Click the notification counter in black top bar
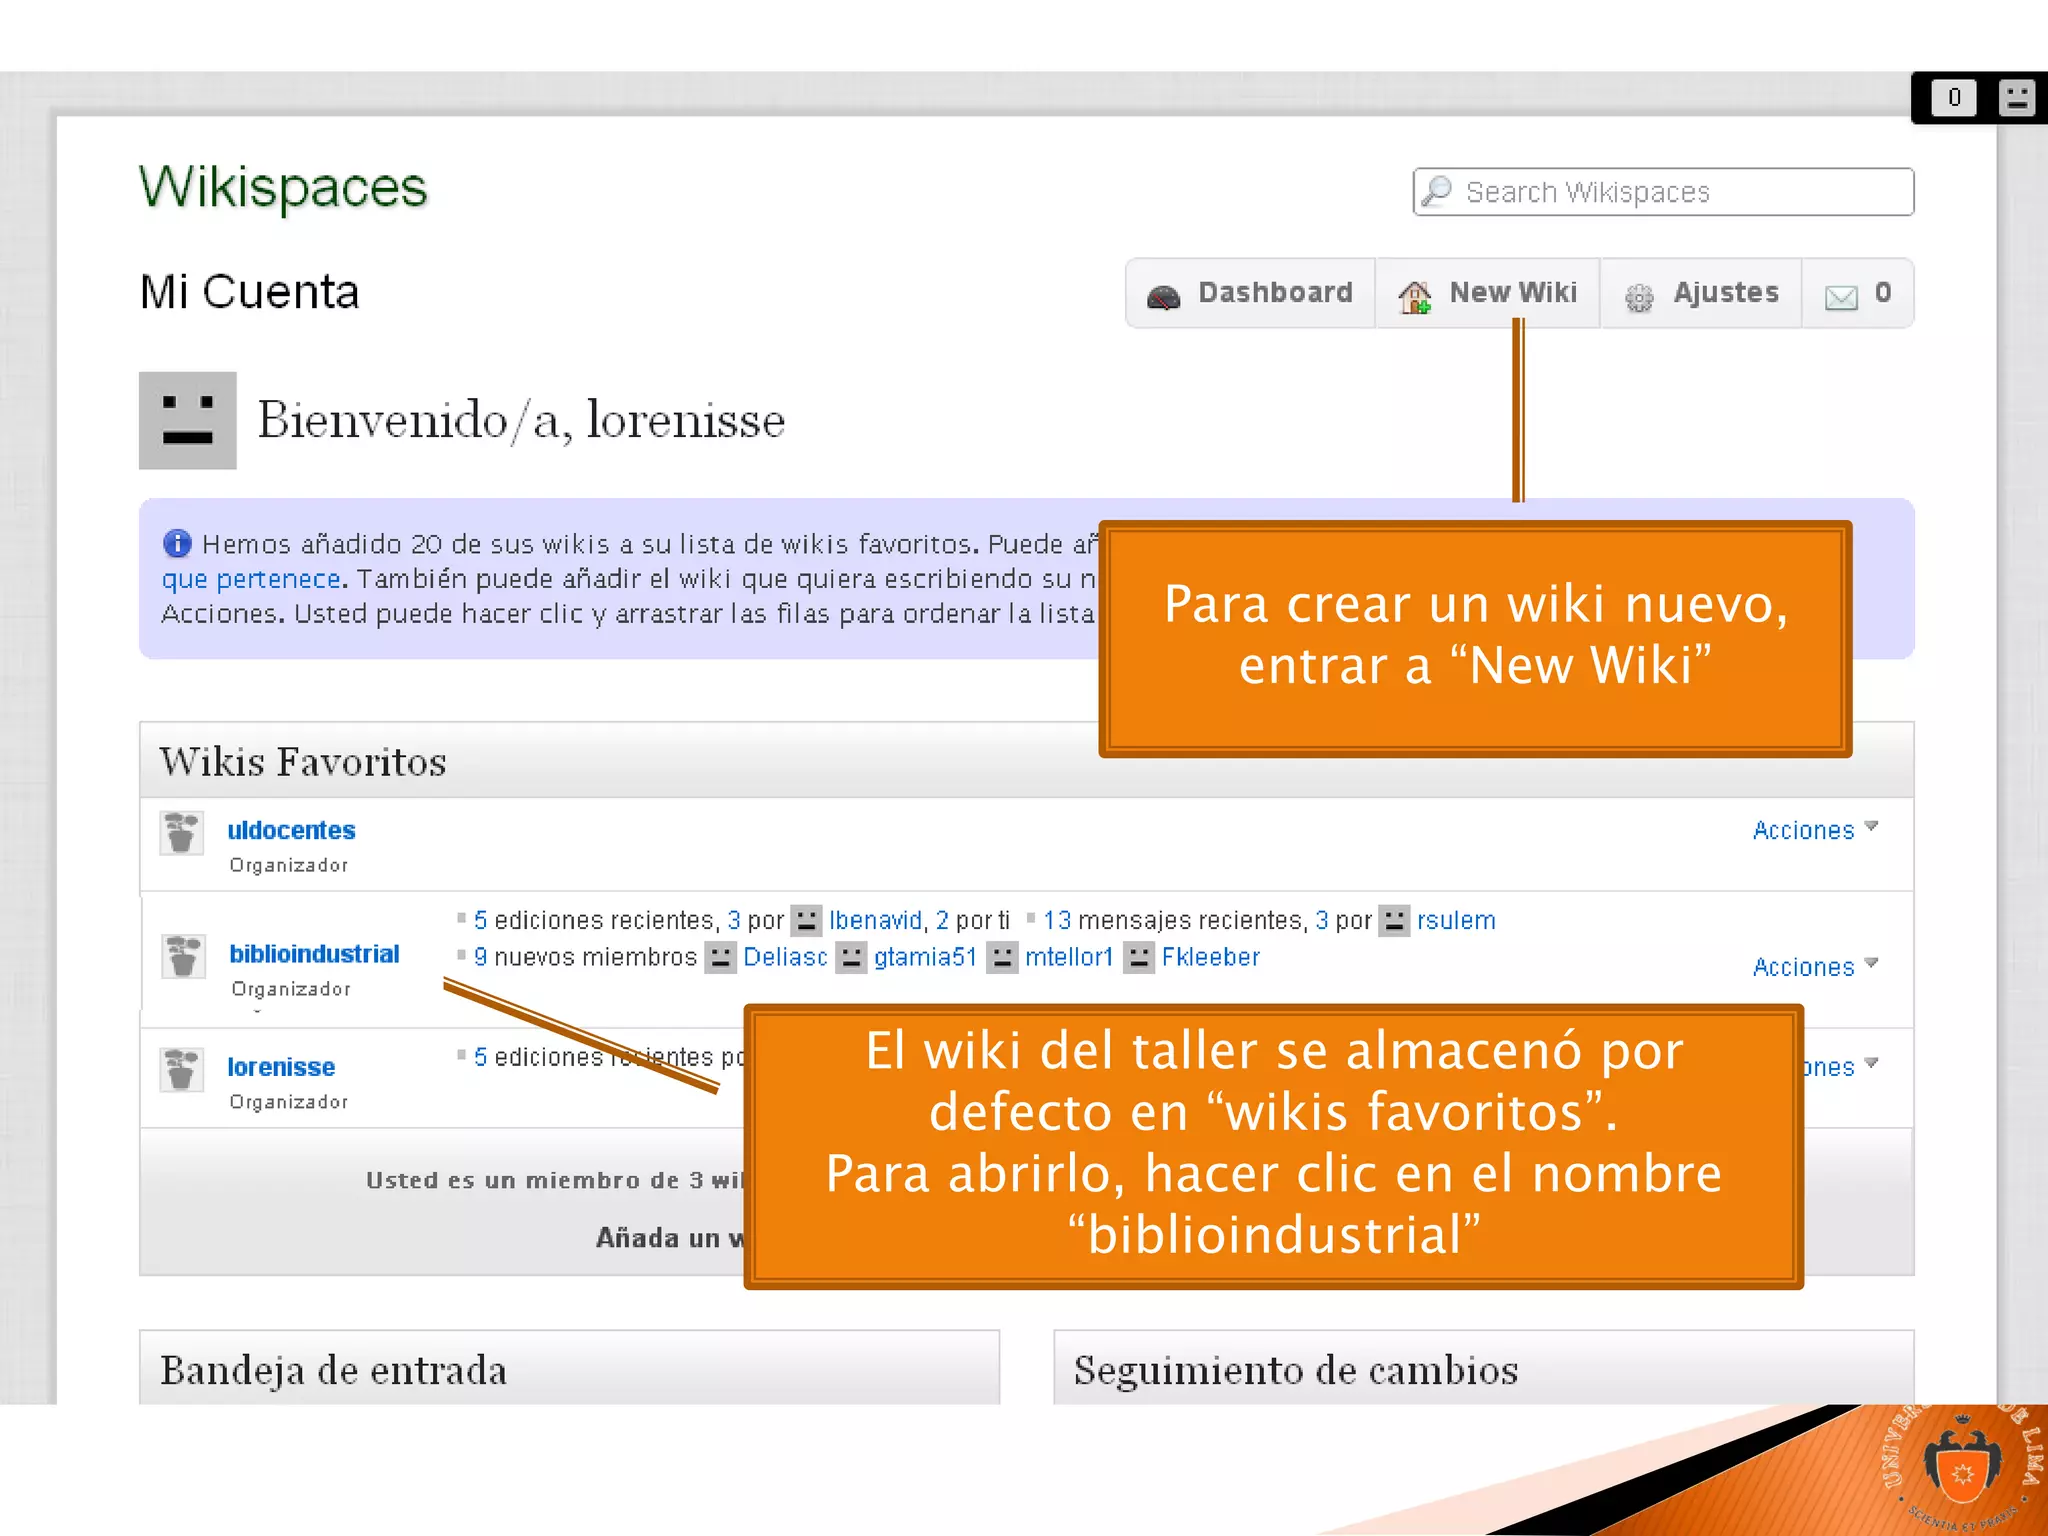The image size is (2048, 1536). click(x=1954, y=98)
